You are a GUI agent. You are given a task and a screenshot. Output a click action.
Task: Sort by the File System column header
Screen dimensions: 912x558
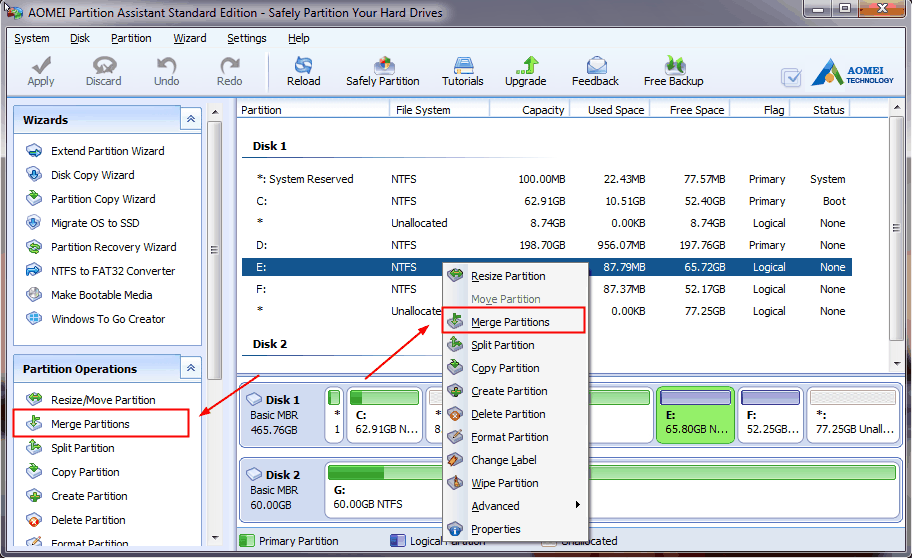(440, 109)
